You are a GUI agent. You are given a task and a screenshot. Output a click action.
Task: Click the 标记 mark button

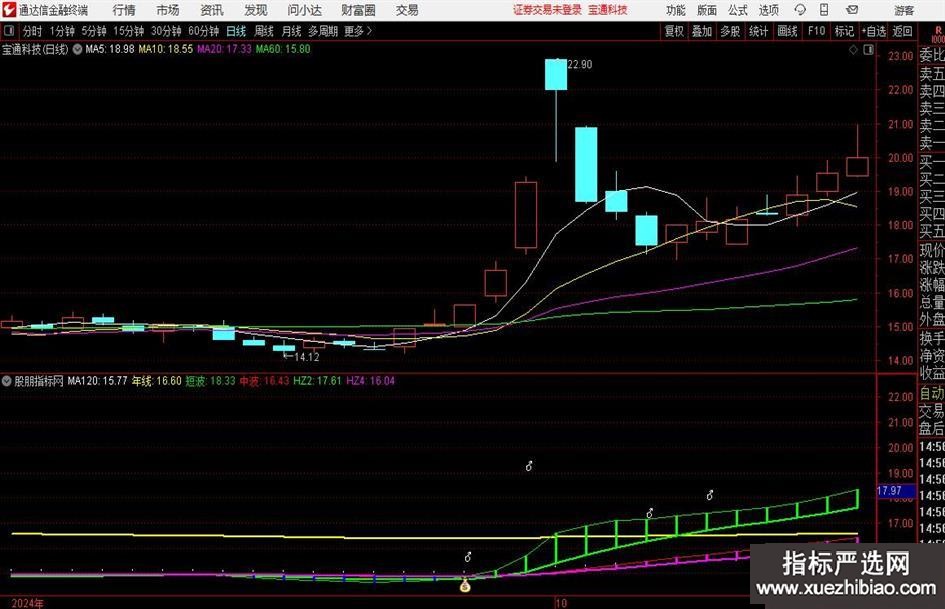pos(844,31)
